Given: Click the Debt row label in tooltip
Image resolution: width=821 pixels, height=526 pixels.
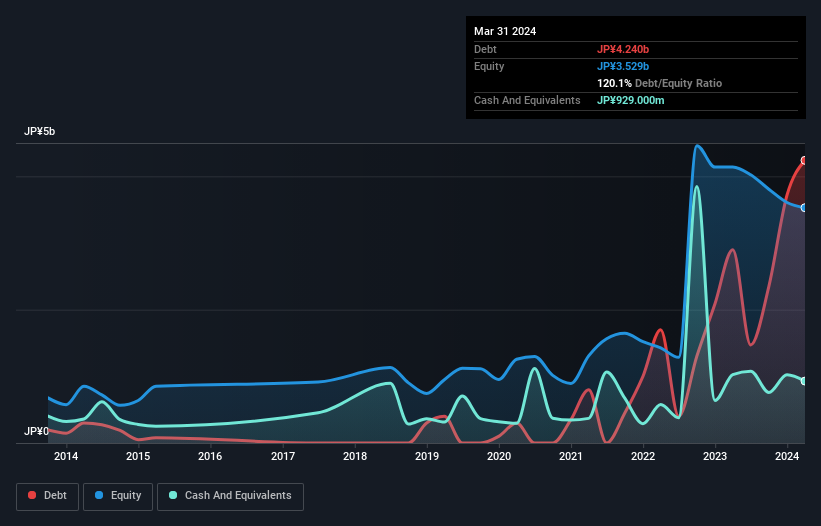Looking at the screenshot, I should (485, 49).
